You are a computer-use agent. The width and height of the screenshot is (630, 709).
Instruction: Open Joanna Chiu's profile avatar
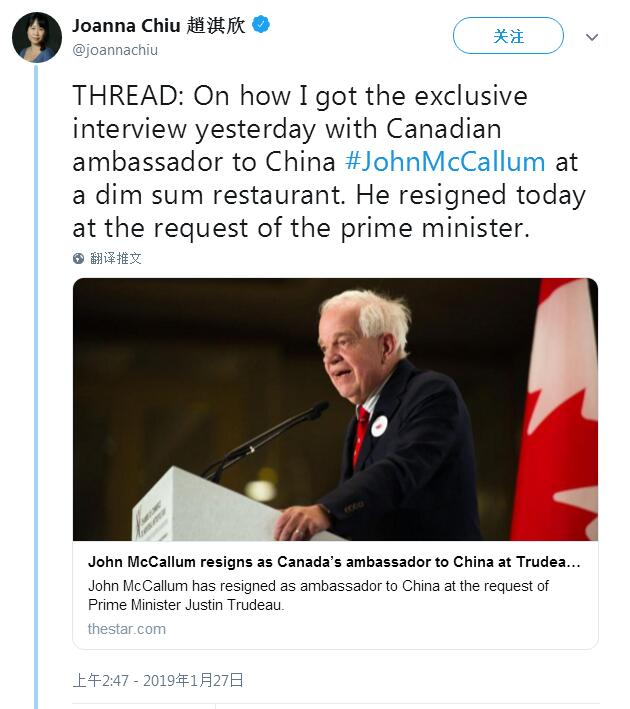coord(36,37)
